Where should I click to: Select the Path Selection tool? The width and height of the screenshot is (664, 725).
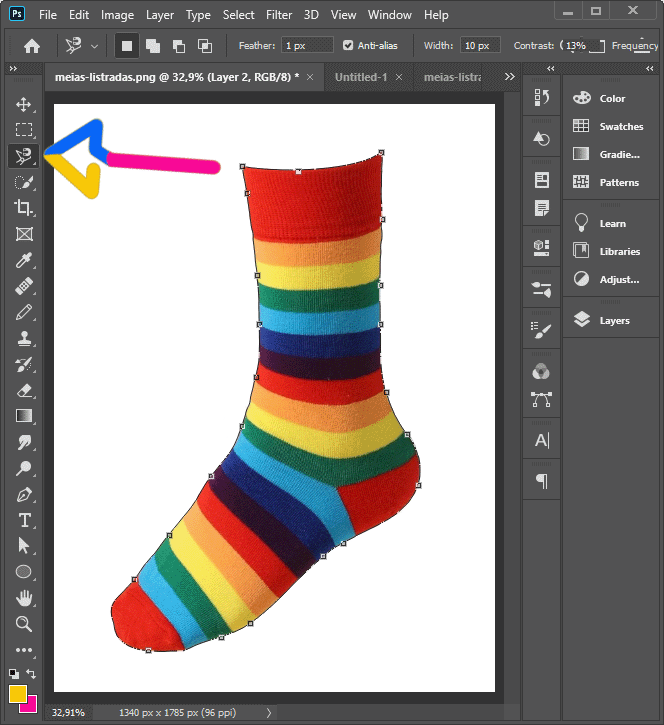[x=24, y=546]
